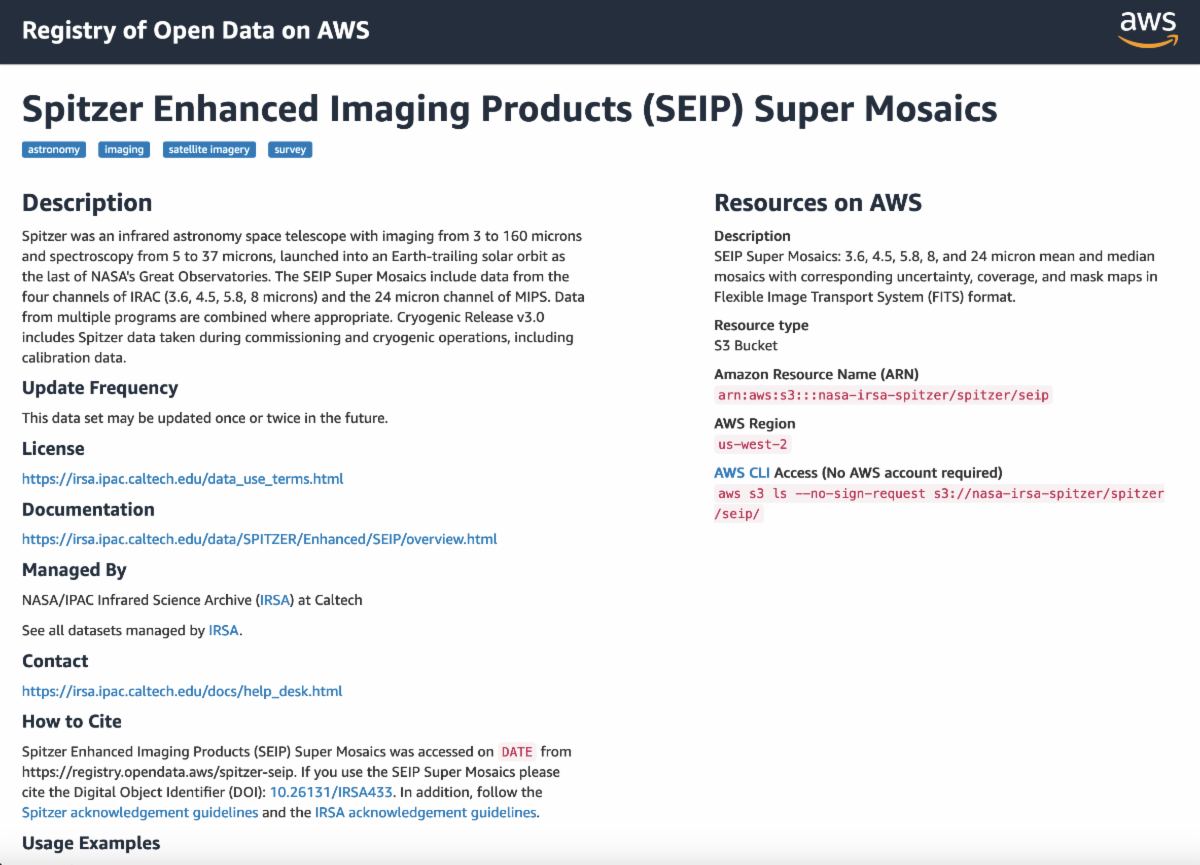
Task: Select the astronomy tag
Action: pyautogui.click(x=54, y=150)
